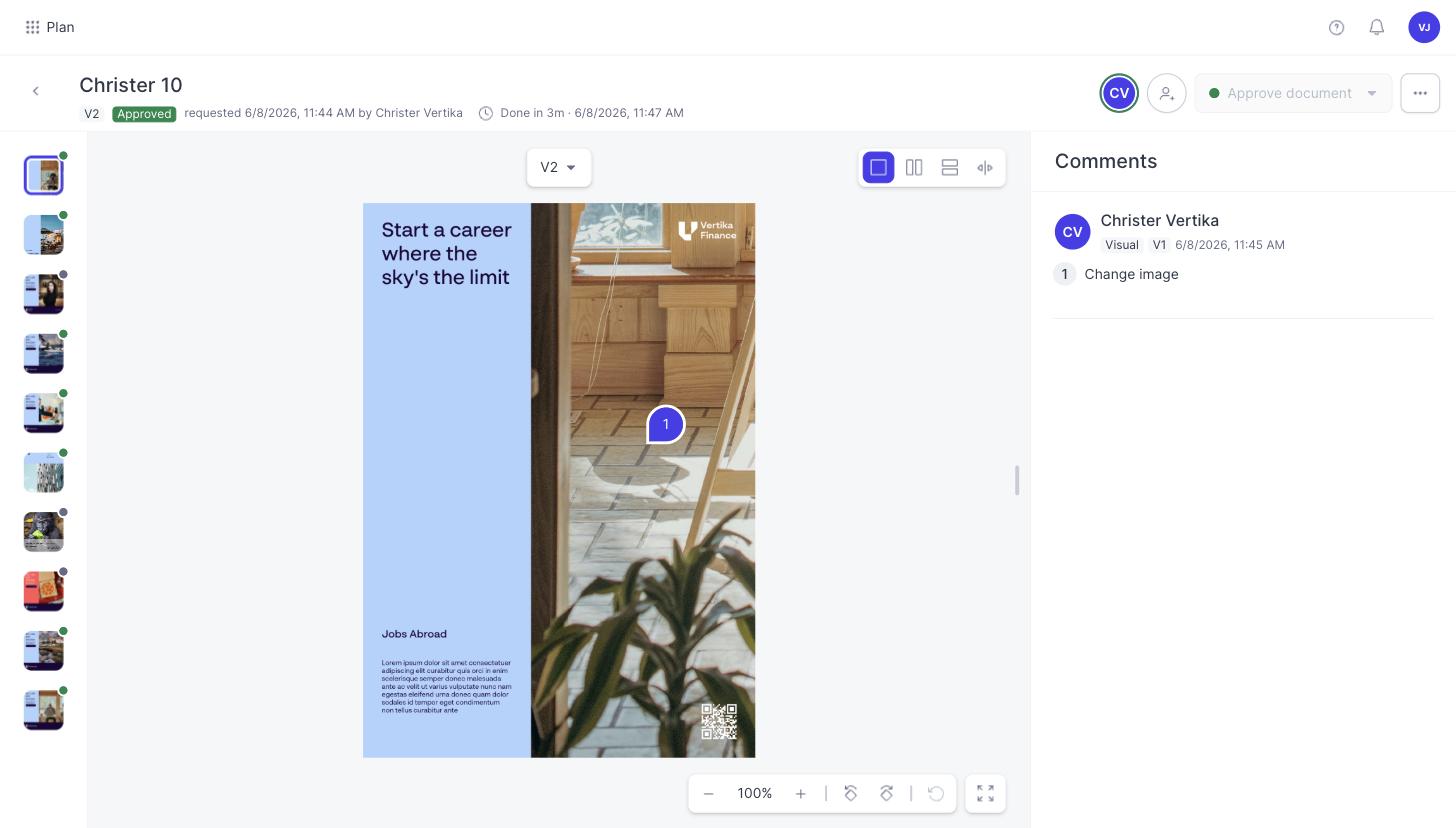Viewport: 1456px width, 828px height.
Task: Click the Christer 10 document title
Action: [131, 85]
